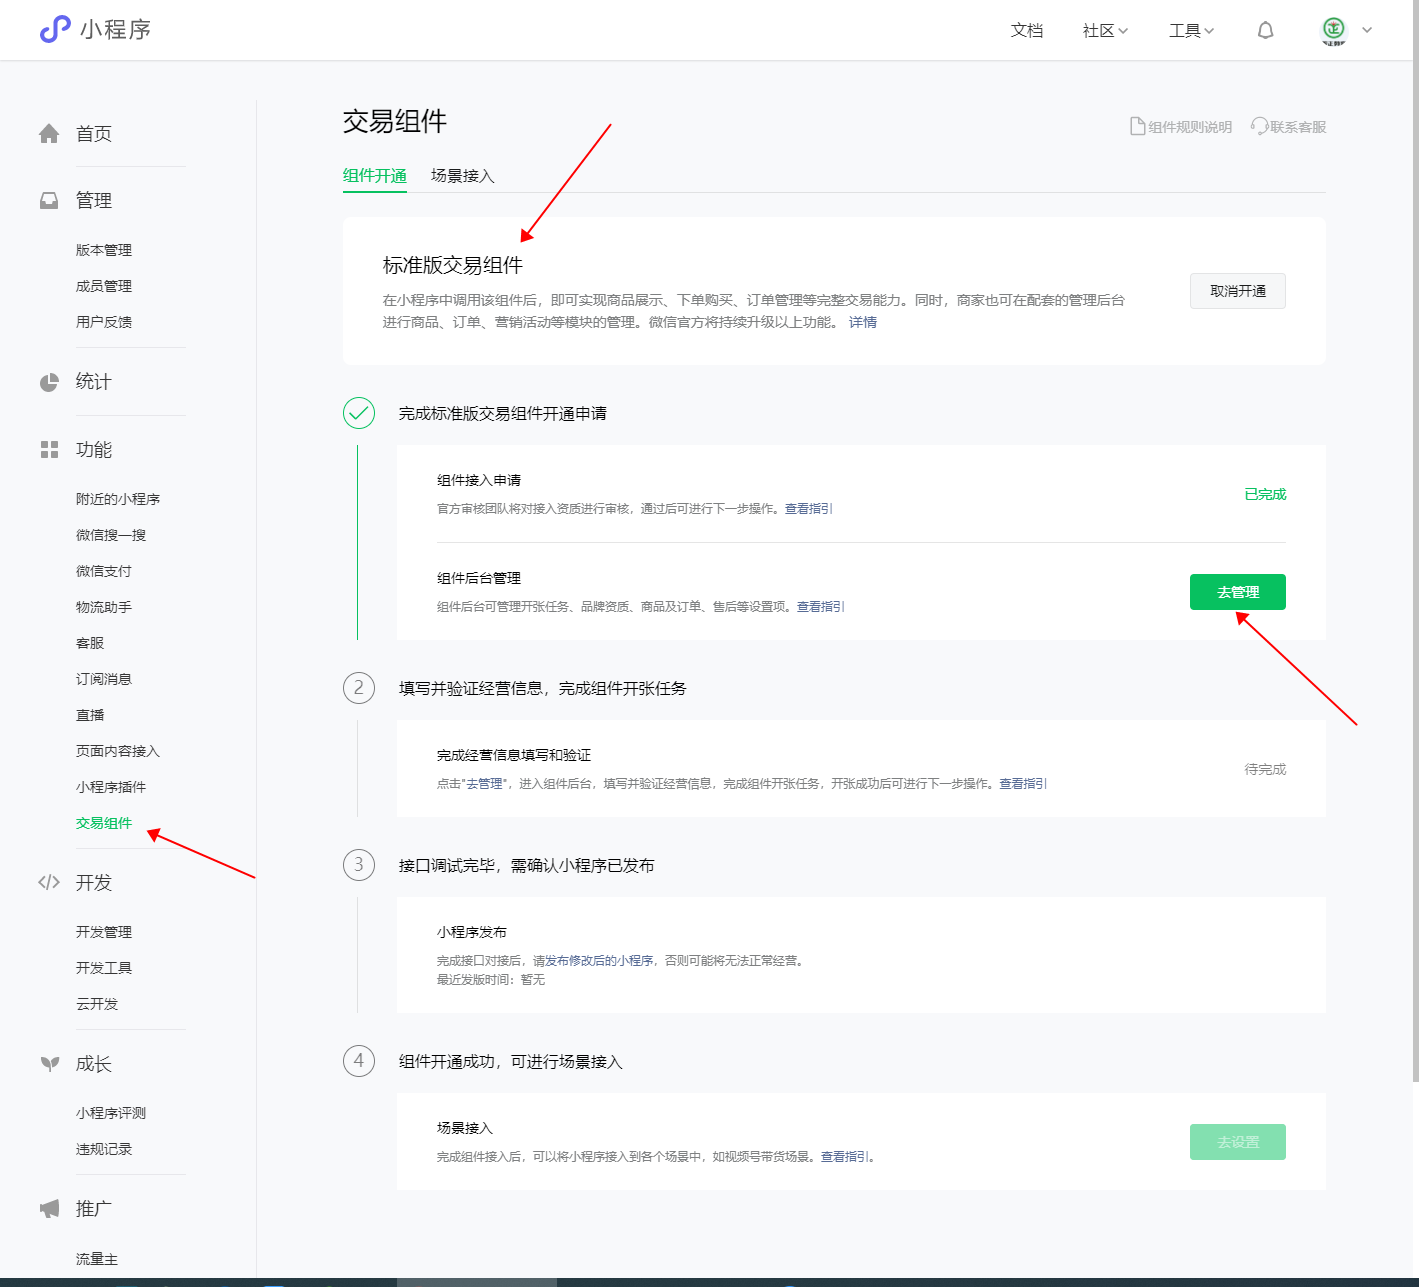Switch to the 场景接入 tab
Screen dimensions: 1419x1287
pos(463,176)
